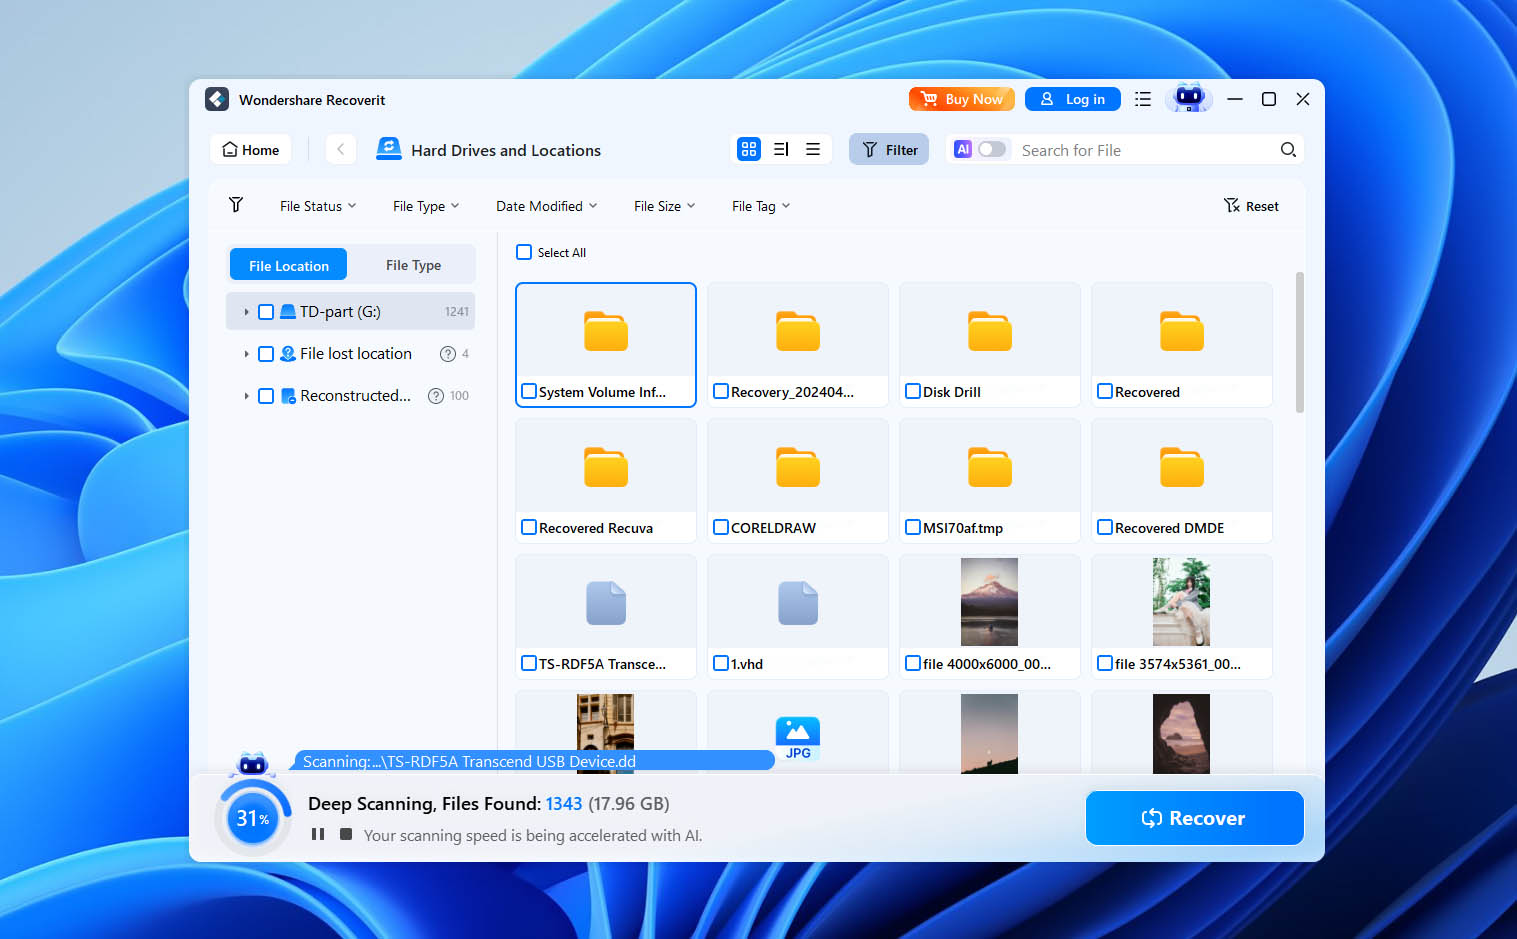1517x939 pixels.
Task: Switch to detail preview view icon
Action: tap(781, 149)
